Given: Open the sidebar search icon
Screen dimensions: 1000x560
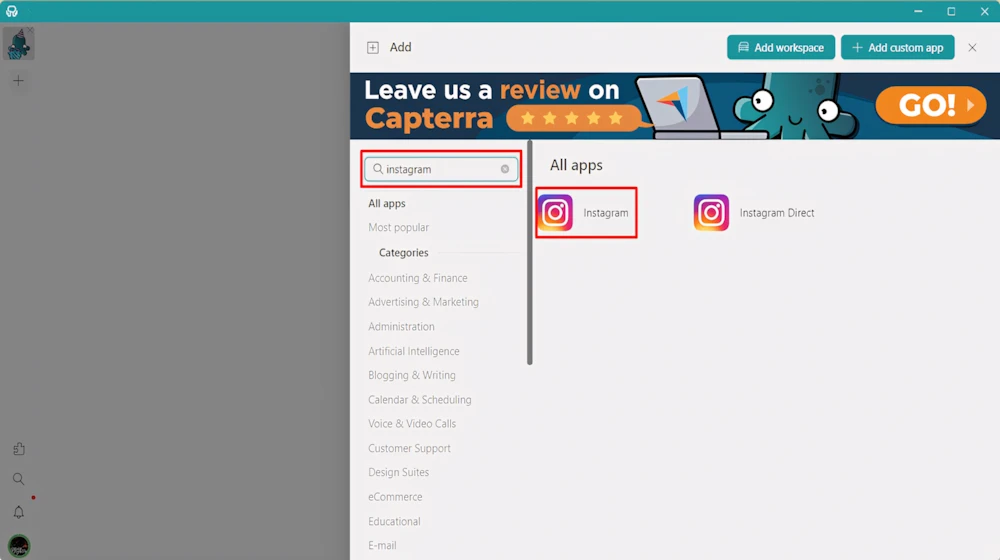Looking at the screenshot, I should tap(18, 479).
